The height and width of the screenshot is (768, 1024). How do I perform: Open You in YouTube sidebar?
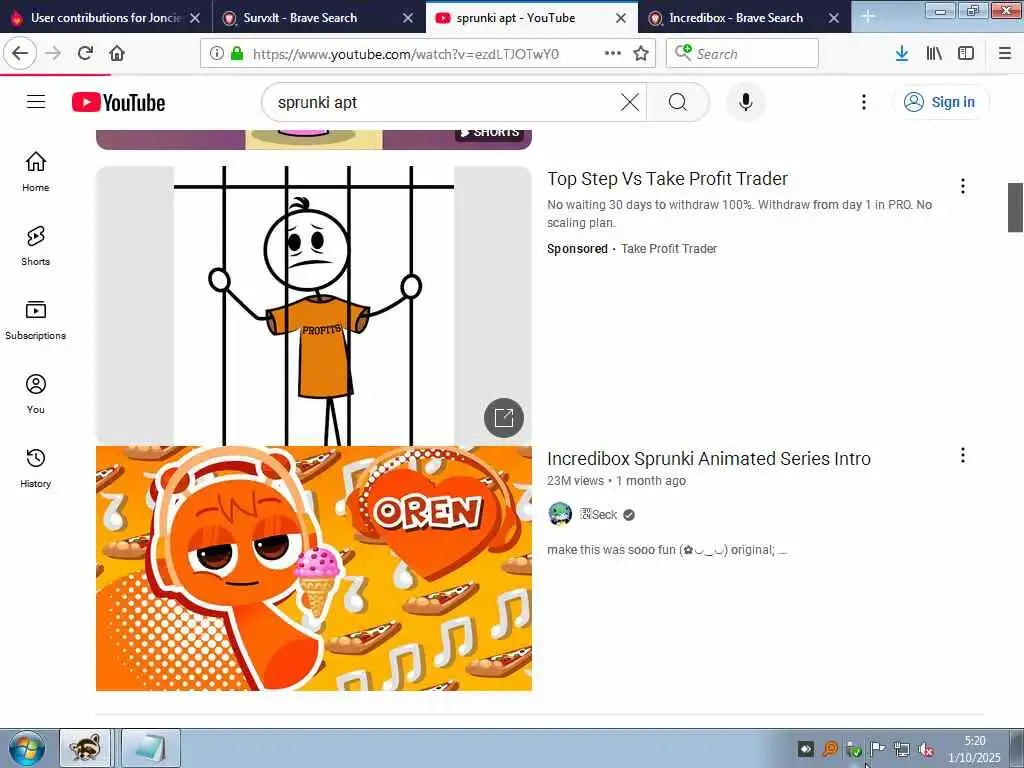coord(35,394)
